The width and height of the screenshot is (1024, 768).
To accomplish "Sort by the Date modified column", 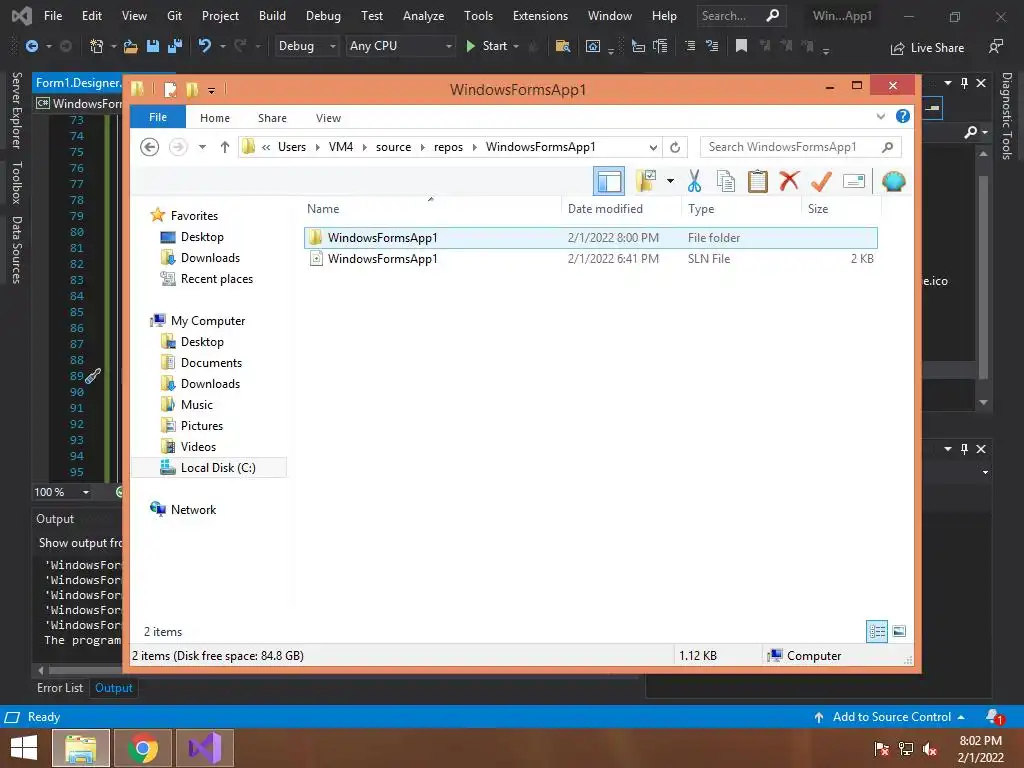I will tap(605, 209).
